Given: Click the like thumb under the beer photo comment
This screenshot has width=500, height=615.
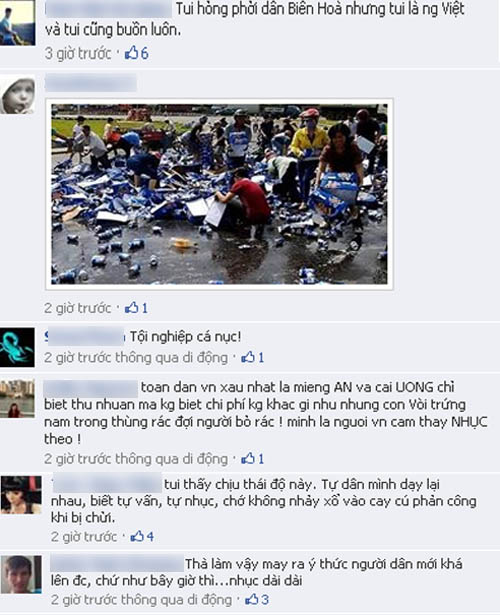Looking at the screenshot, I should (x=131, y=308).
